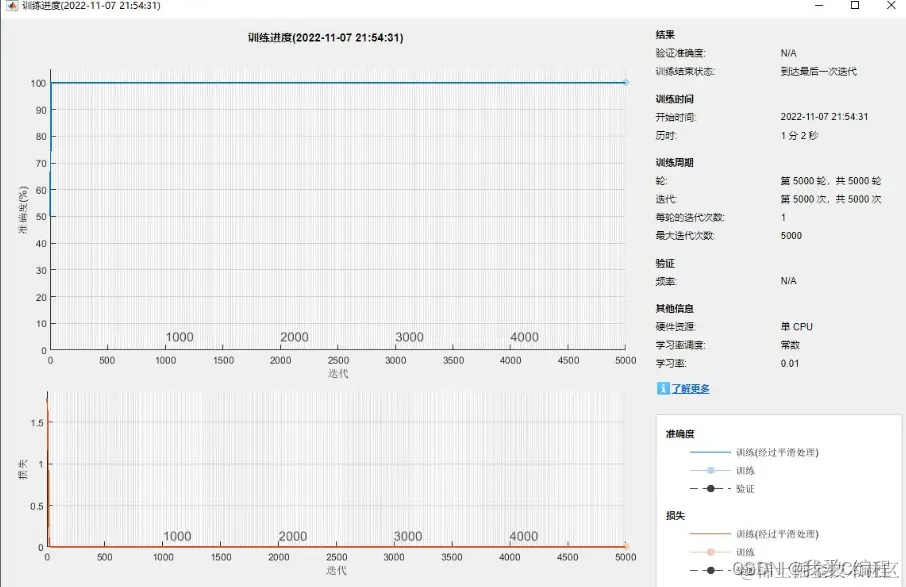Image resolution: width=906 pixels, height=587 pixels.
Task: Maximize the training progress window
Action: pos(855,5)
